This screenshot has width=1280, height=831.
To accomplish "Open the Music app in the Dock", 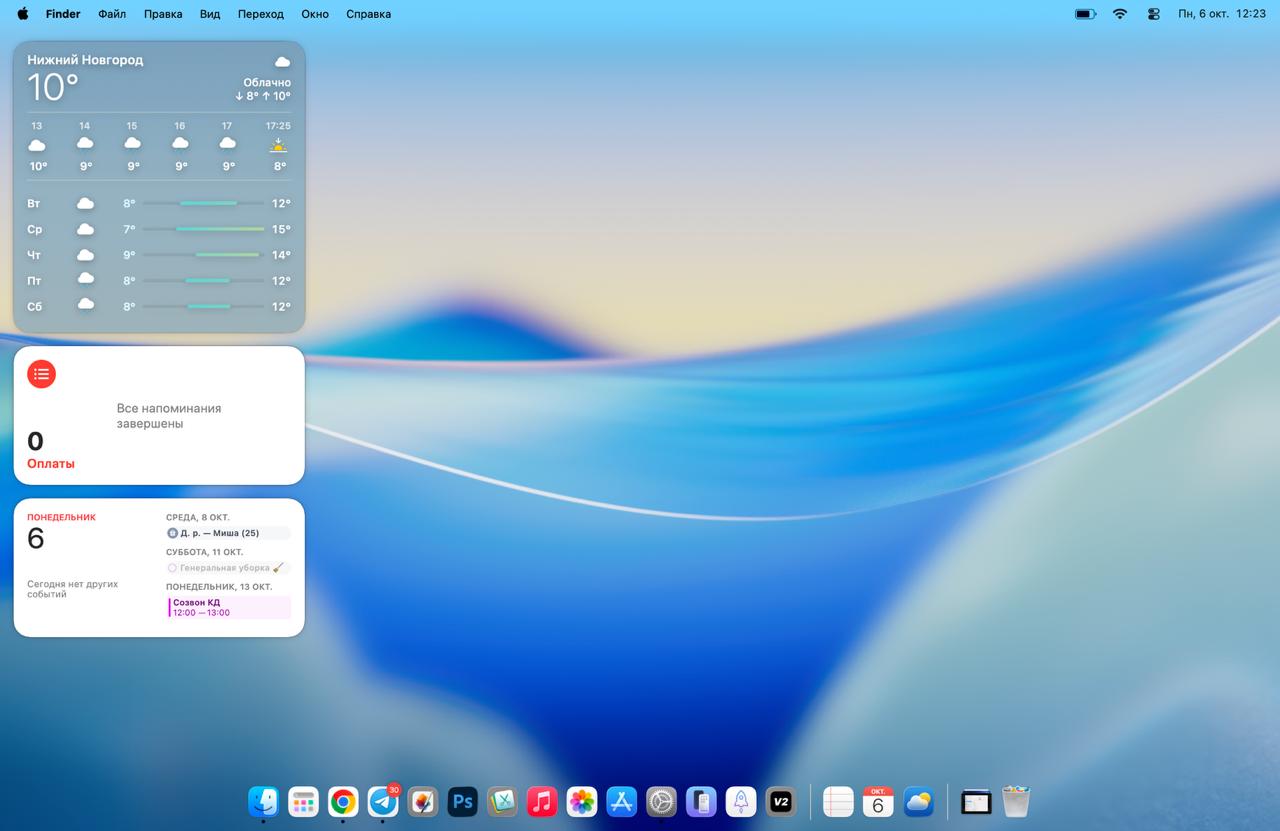I will coord(542,802).
